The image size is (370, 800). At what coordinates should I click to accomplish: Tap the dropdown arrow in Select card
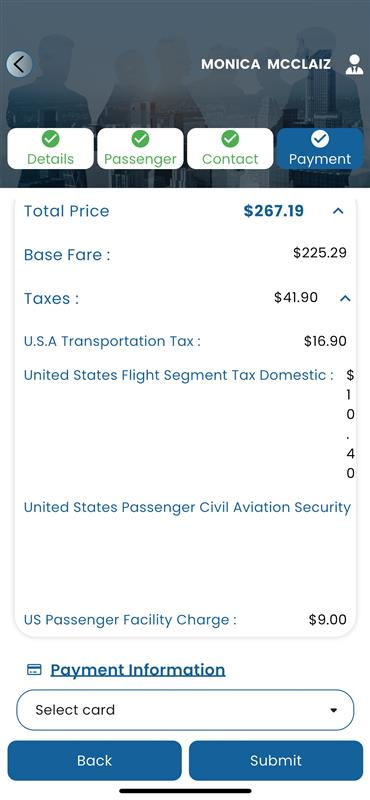click(334, 710)
